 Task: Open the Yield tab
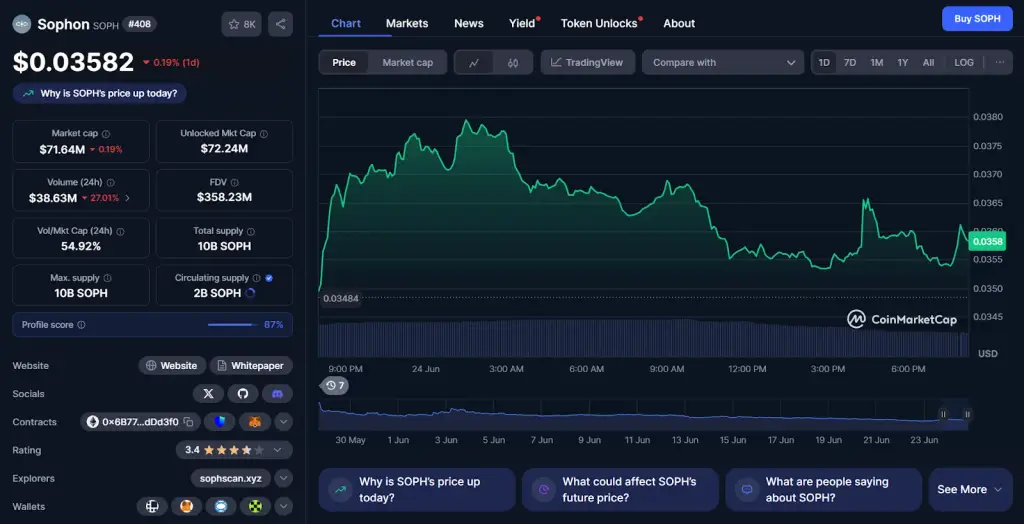click(x=522, y=23)
